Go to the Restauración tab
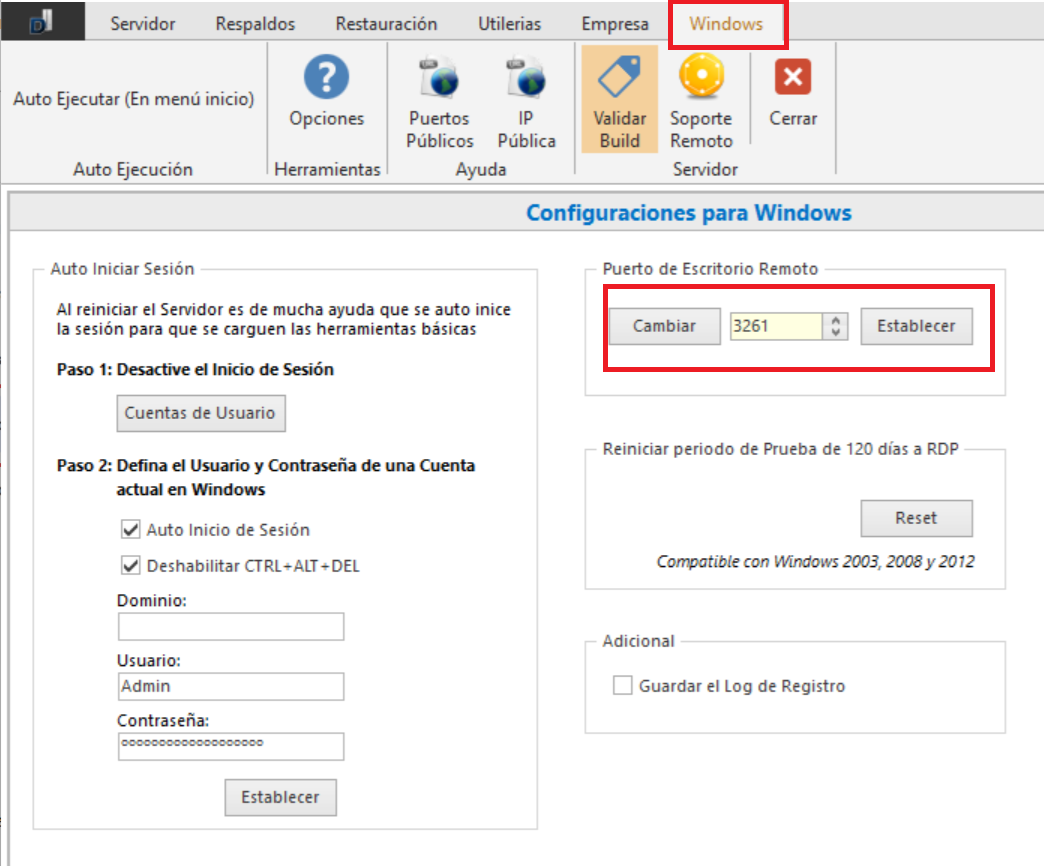The height and width of the screenshot is (866, 1044). pos(386,24)
